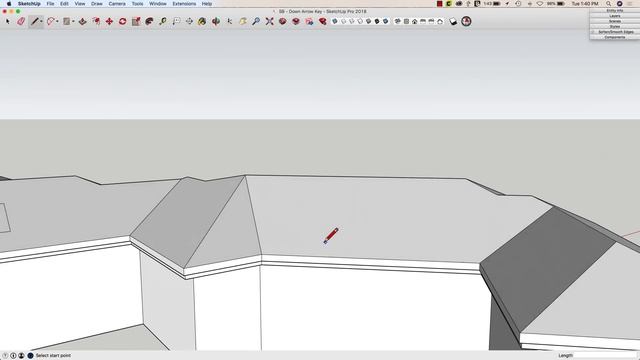Switch to Iso house view
640x360 pixels.
click(398, 21)
